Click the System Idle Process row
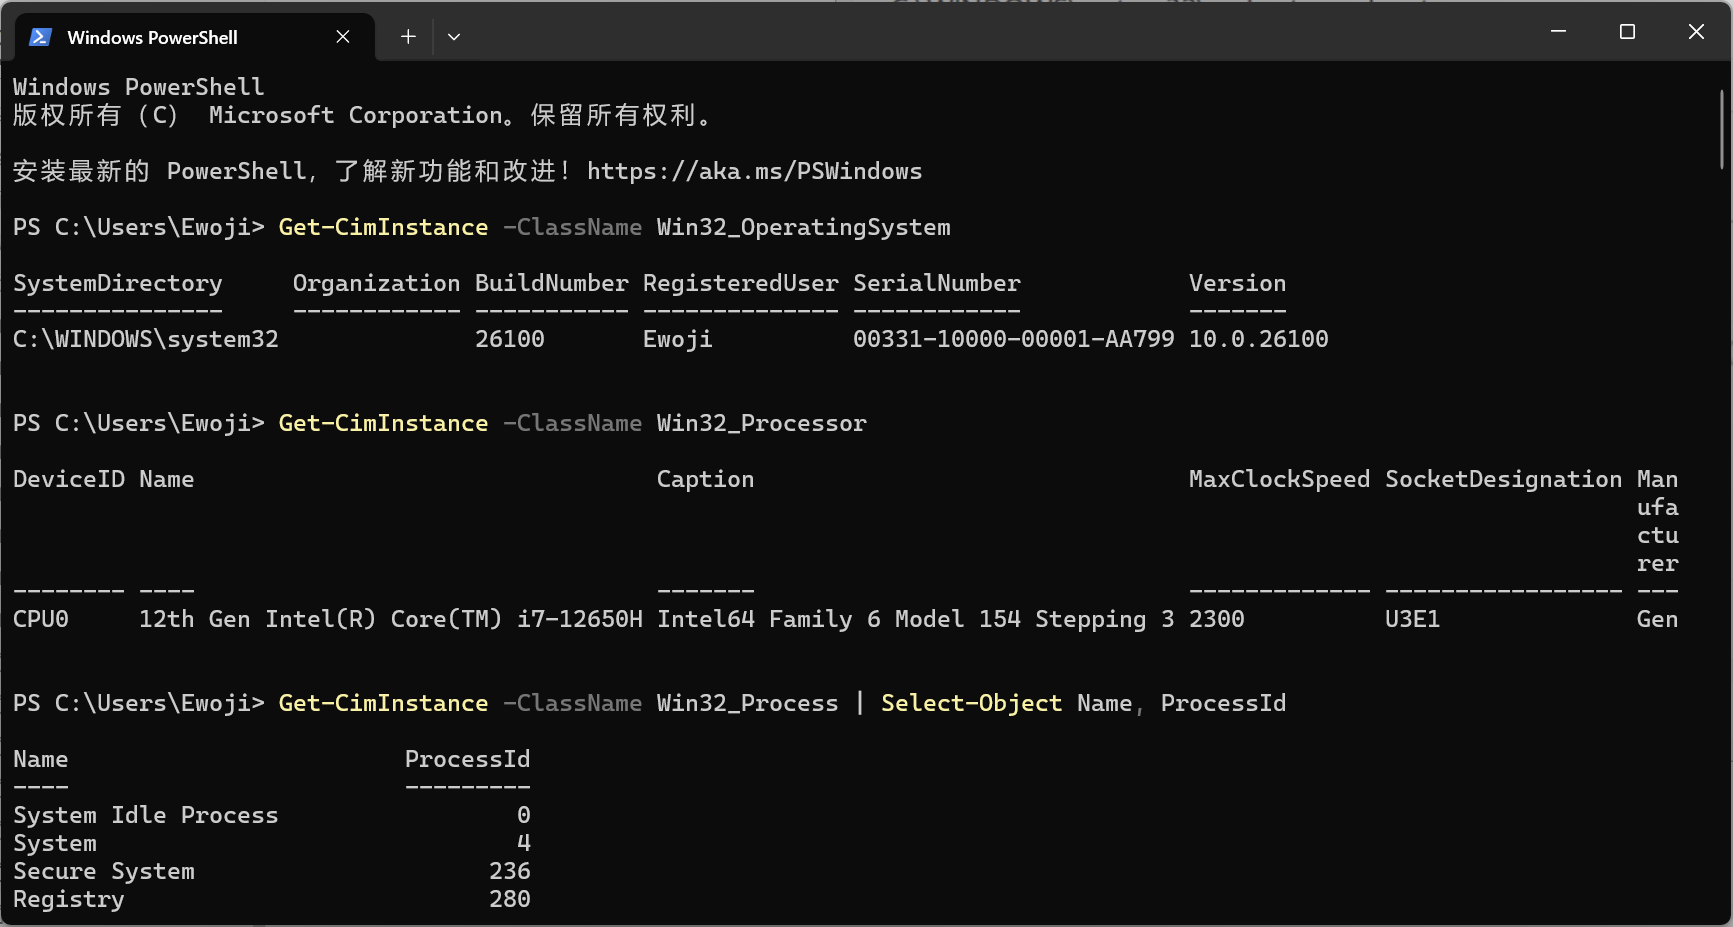 (272, 815)
